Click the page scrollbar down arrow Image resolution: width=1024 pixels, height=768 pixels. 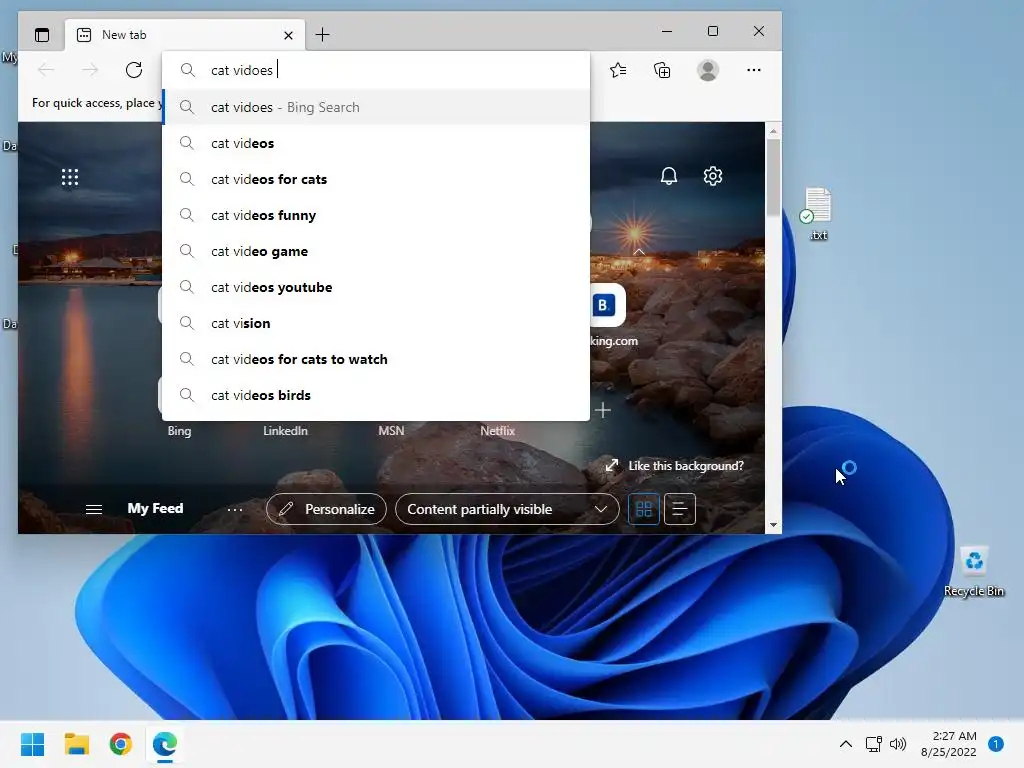[x=773, y=525]
